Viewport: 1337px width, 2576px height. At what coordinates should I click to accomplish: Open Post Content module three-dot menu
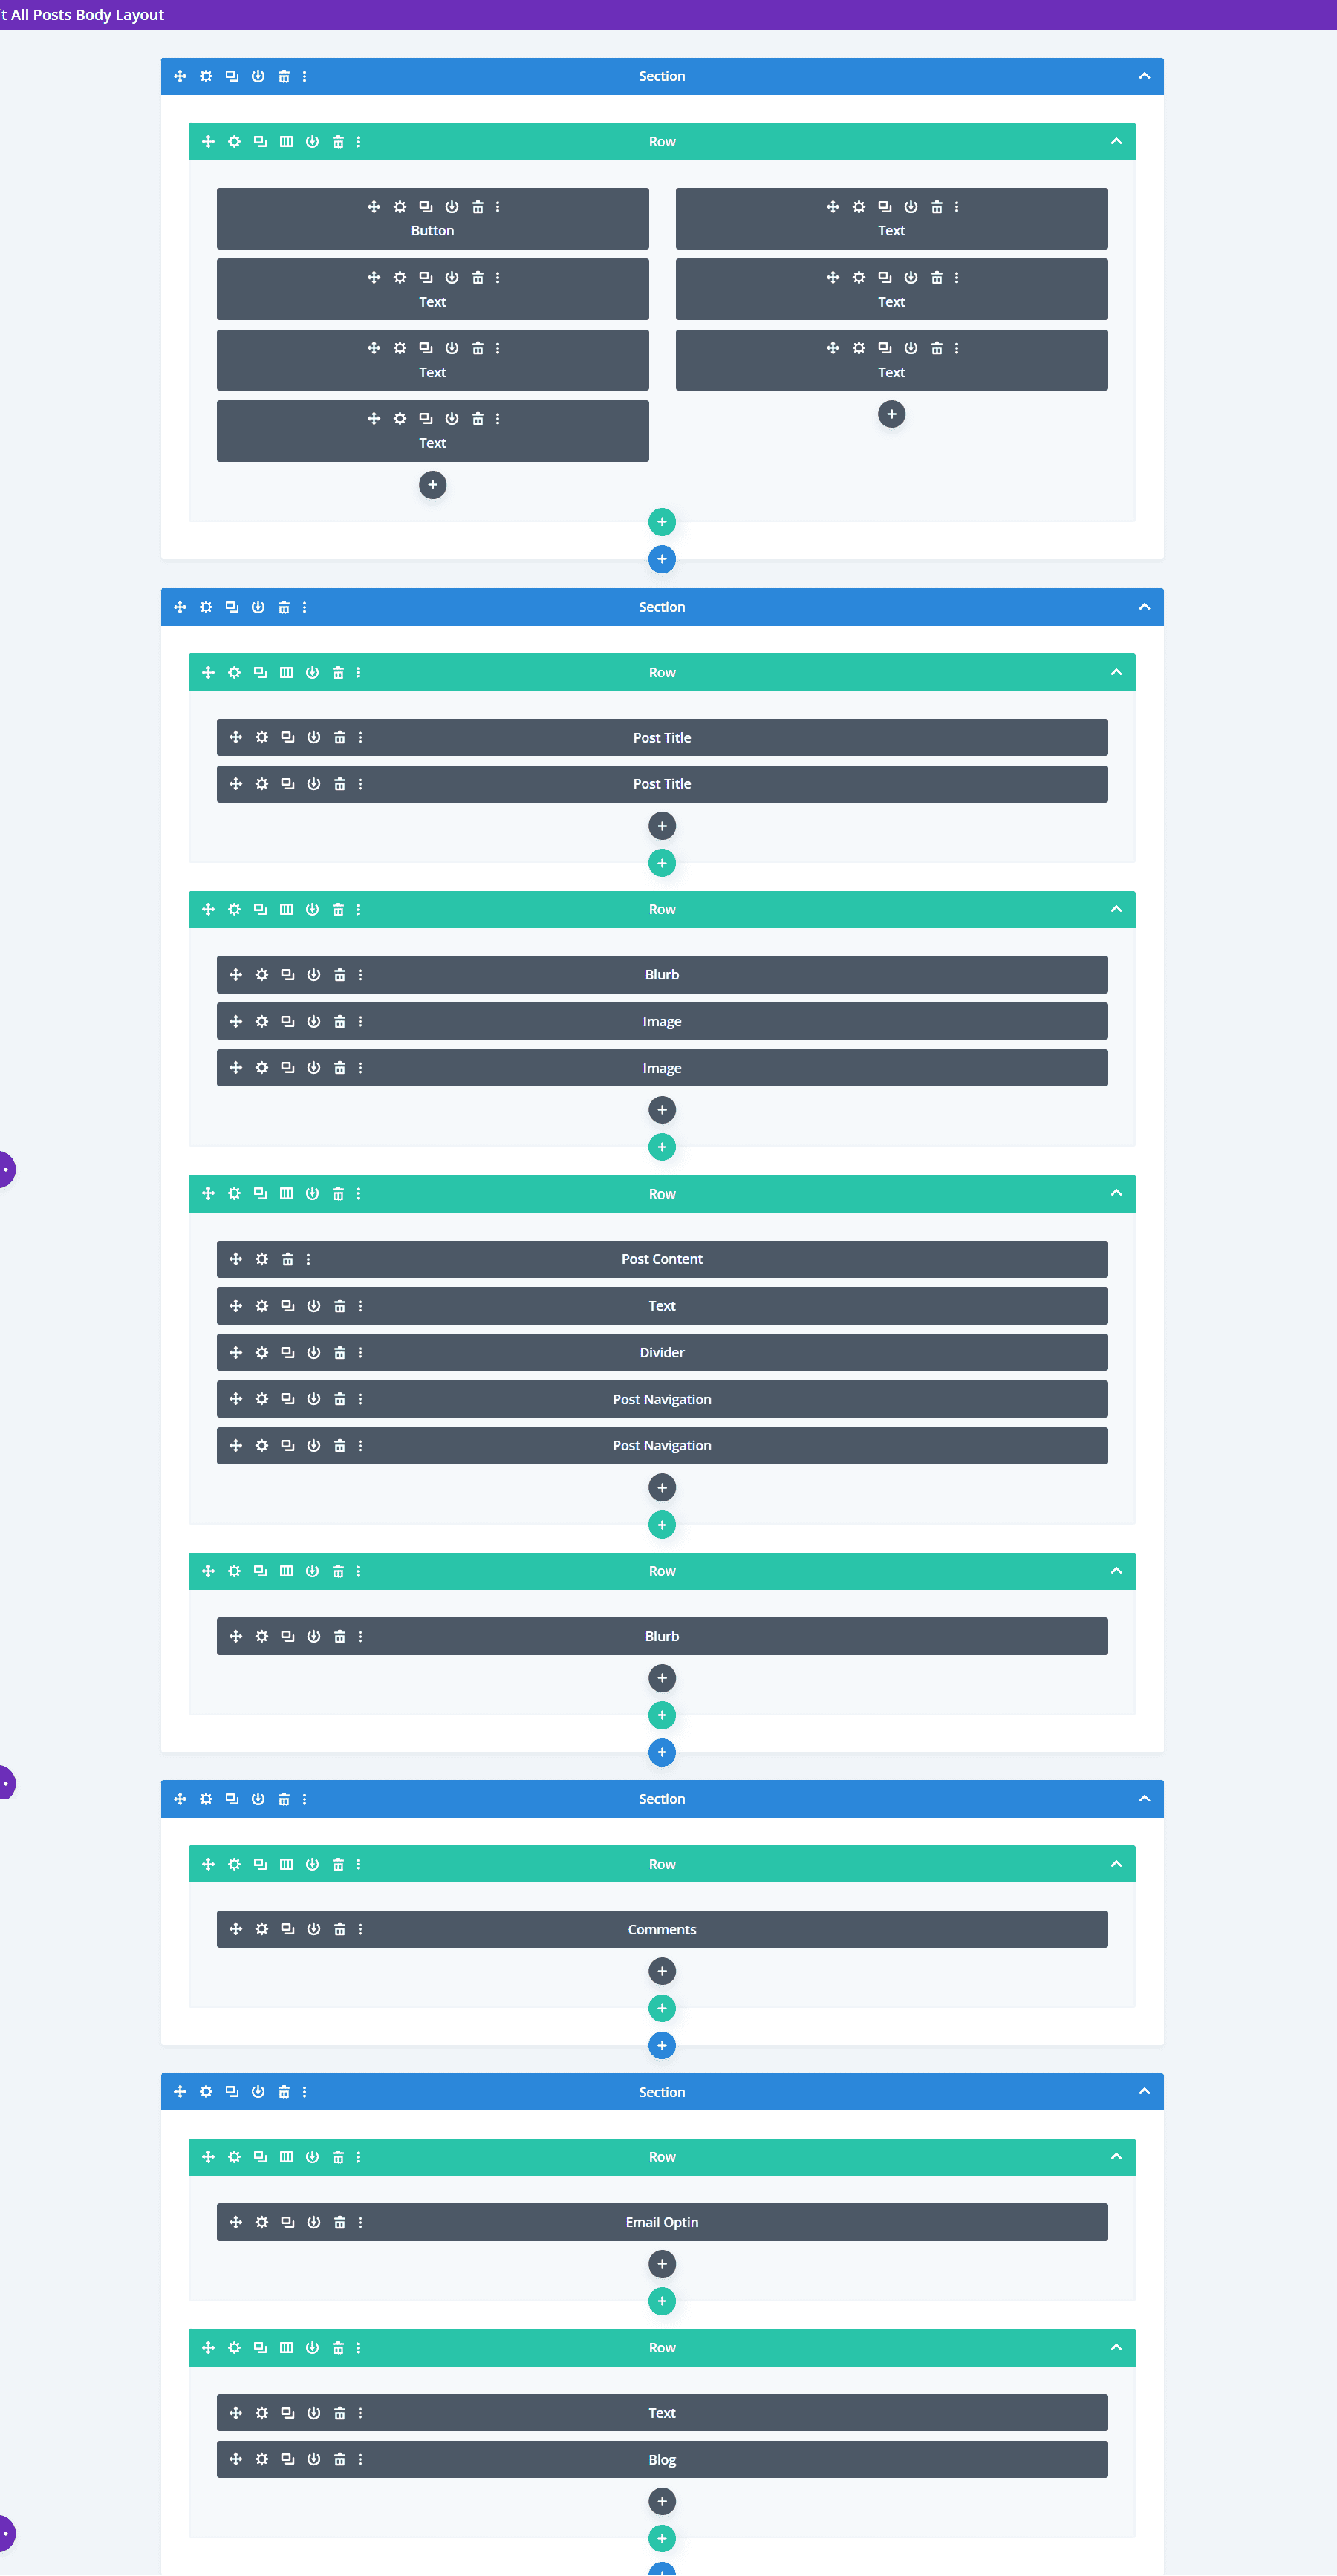pyautogui.click(x=308, y=1259)
